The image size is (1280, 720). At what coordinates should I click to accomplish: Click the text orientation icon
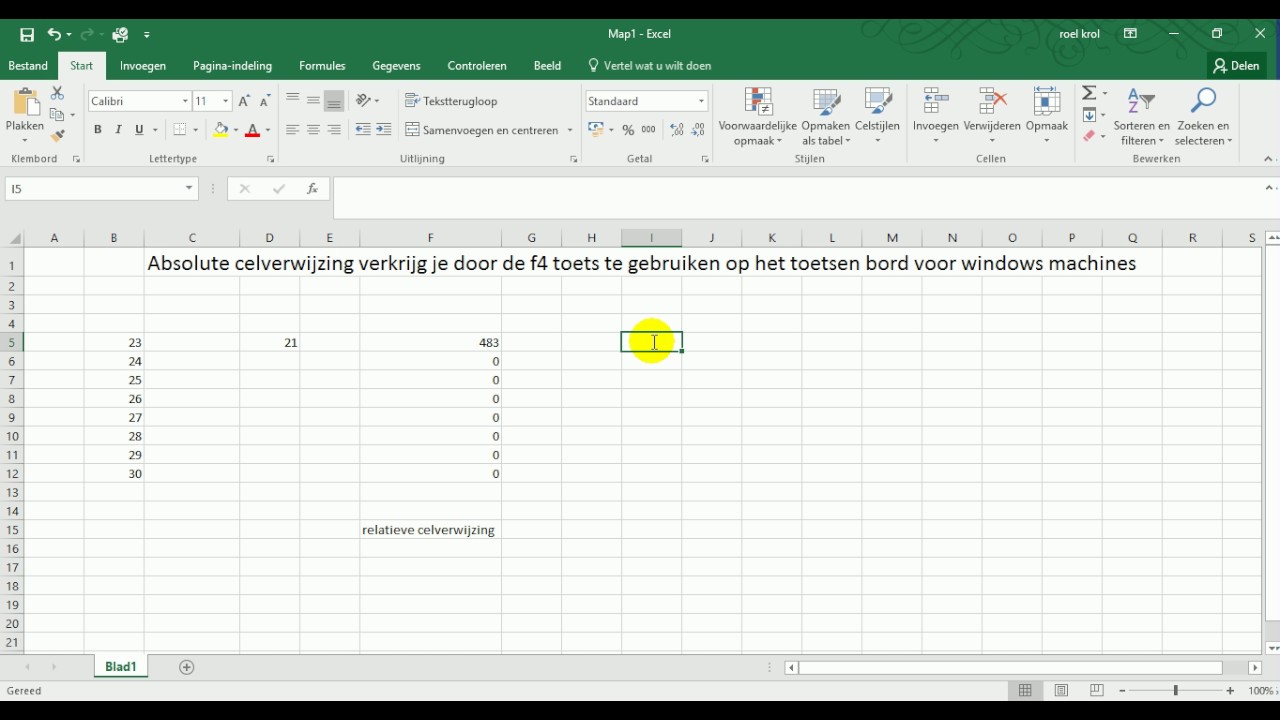[364, 100]
